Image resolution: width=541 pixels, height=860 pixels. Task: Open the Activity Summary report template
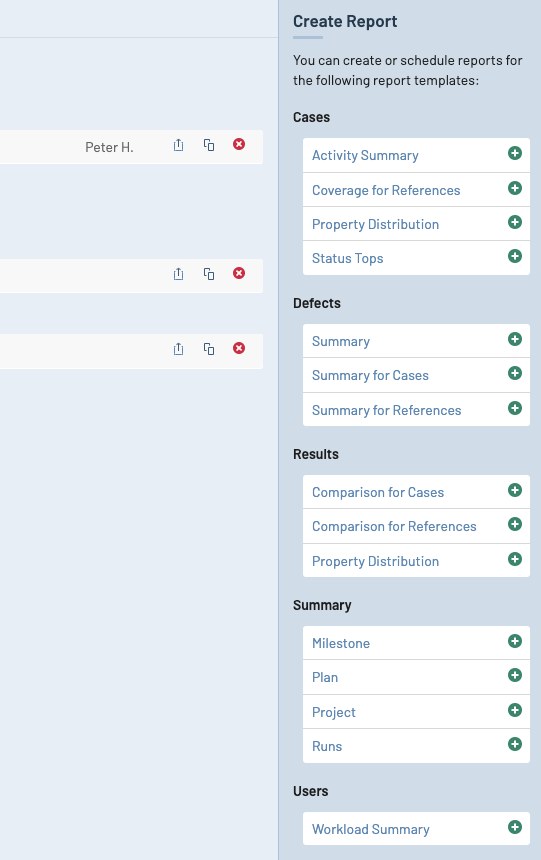(x=365, y=155)
